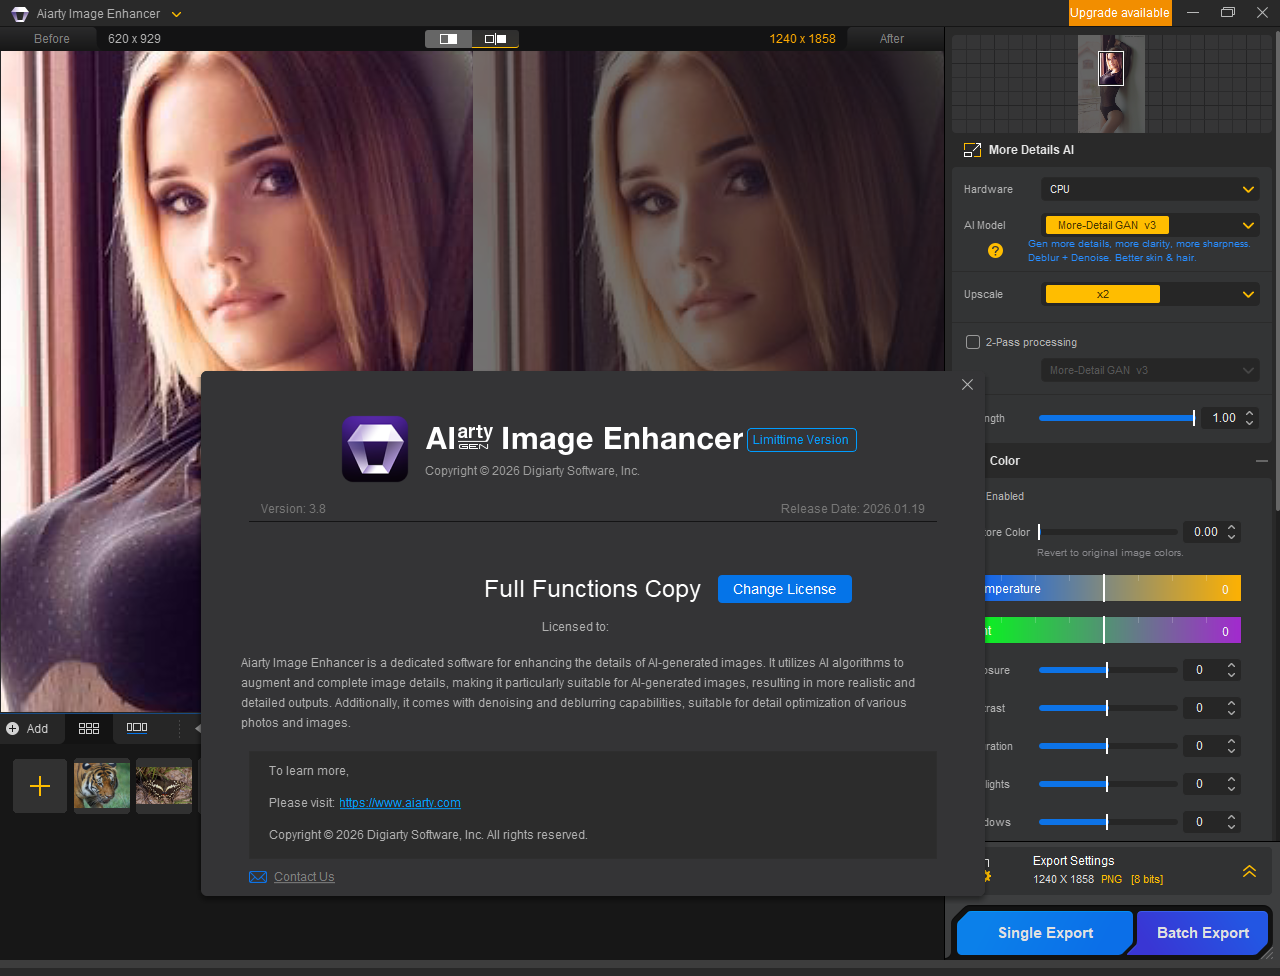Switch to the filmstrip thumbnail view
This screenshot has width=1280, height=976.
[x=137, y=728]
